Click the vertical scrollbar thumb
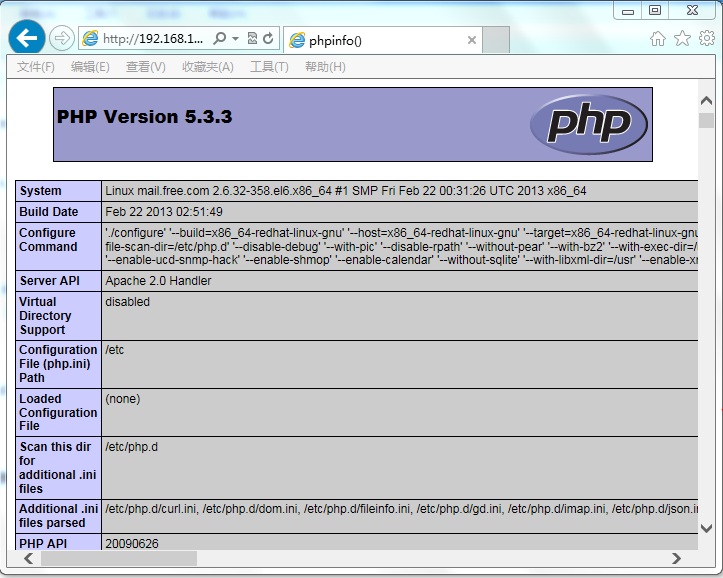Viewport: 723px width, 578px height. coord(706,120)
